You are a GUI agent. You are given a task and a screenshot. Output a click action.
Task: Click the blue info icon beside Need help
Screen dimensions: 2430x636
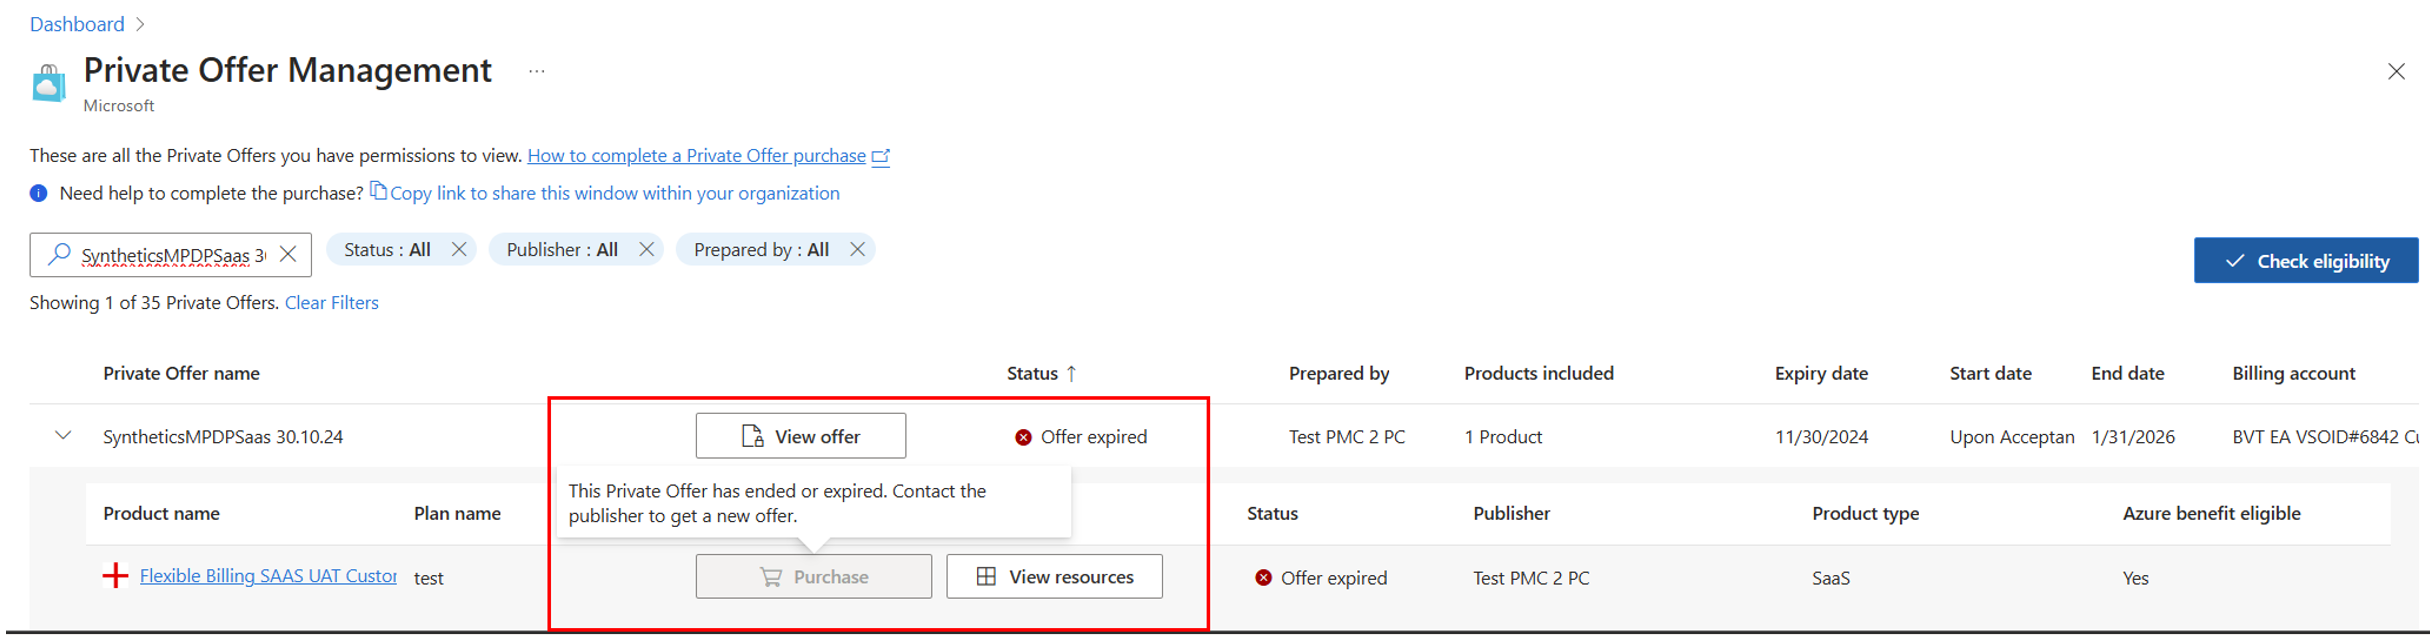coord(38,193)
